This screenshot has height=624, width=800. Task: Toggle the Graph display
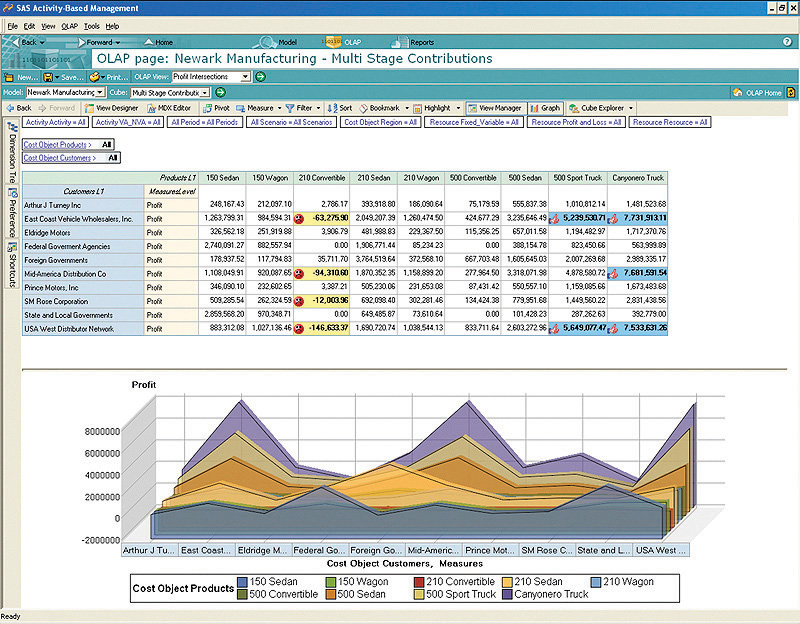[x=545, y=108]
